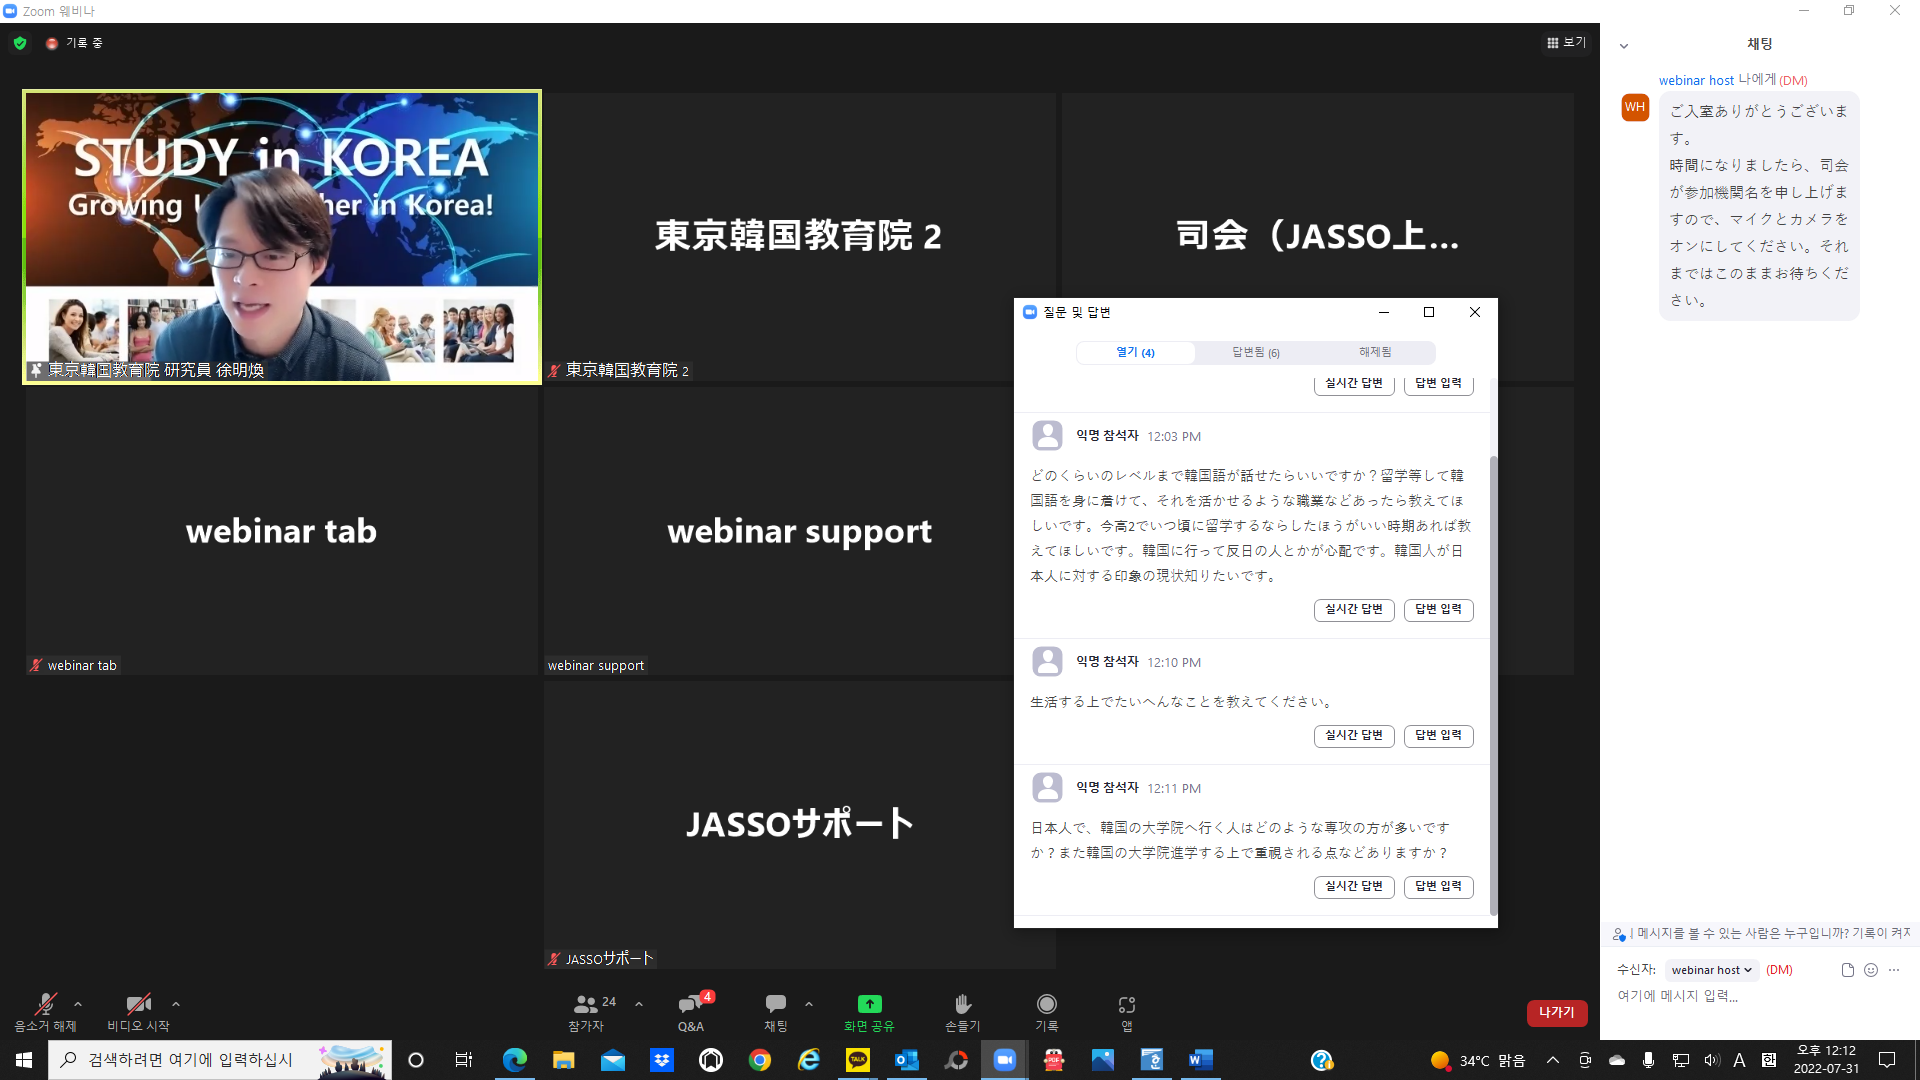Viewport: 1920px width, 1080px height.
Task: Open the notification center icon
Action: [1887, 1060]
